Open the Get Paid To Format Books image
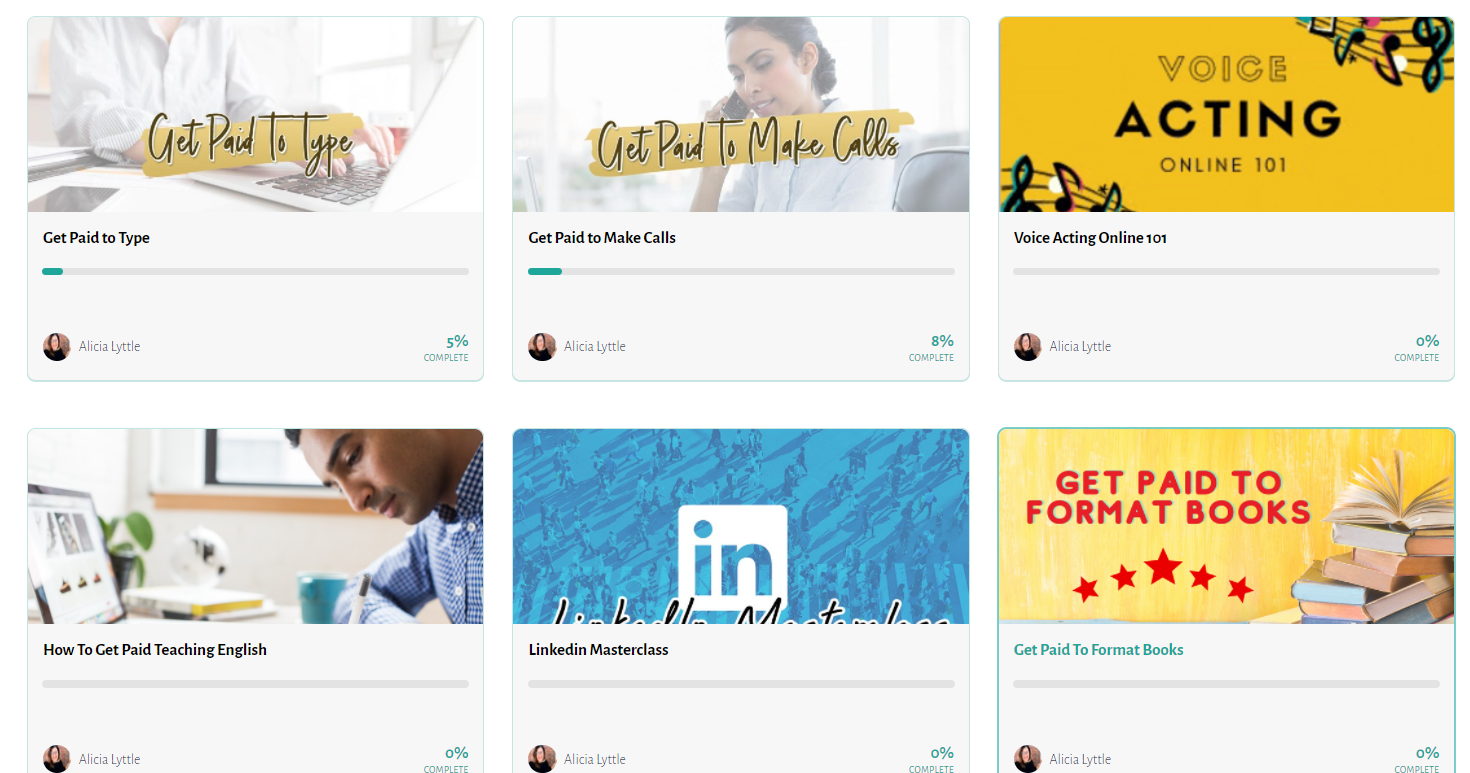The width and height of the screenshot is (1470, 773). [1226, 527]
